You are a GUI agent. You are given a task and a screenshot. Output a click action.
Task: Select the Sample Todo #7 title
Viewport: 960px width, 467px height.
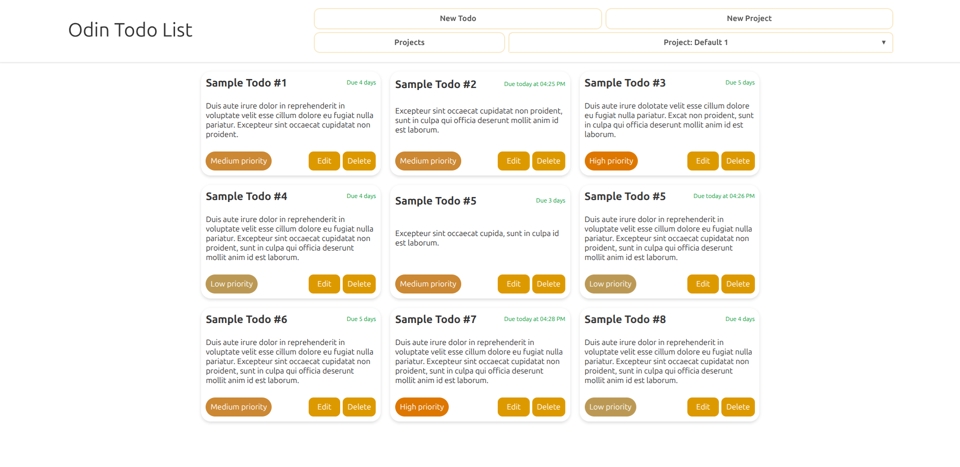(x=435, y=320)
